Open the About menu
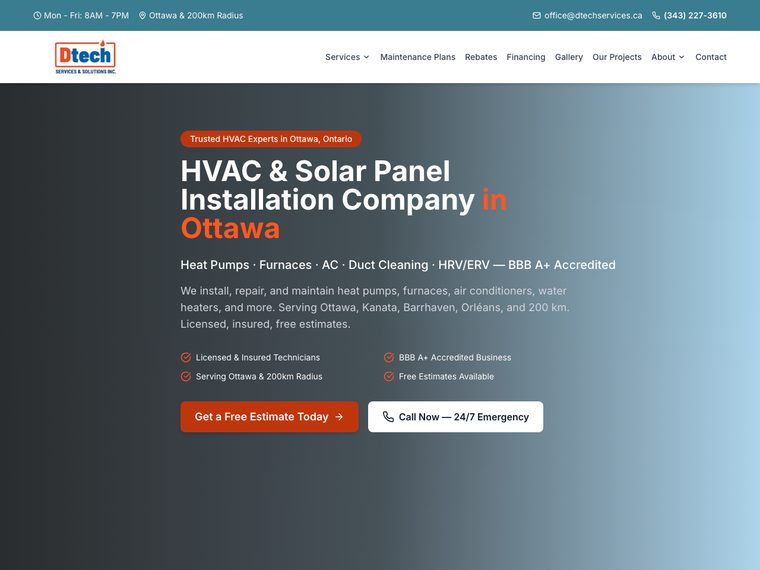The width and height of the screenshot is (760, 570). coord(668,57)
